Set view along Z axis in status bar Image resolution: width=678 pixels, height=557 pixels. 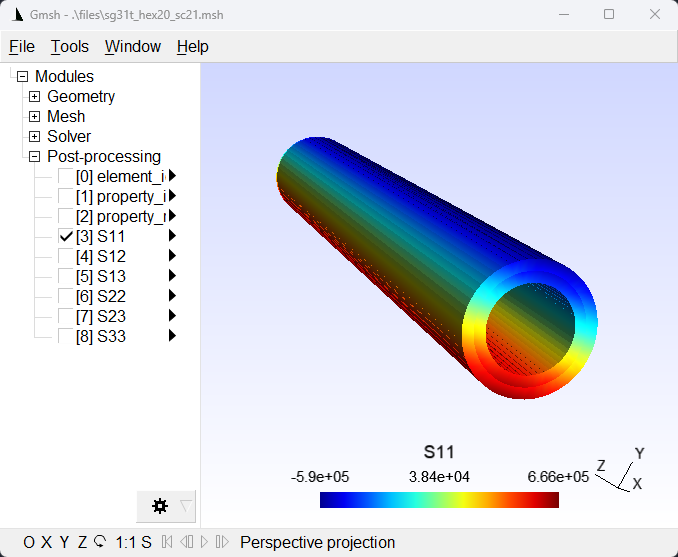click(82, 543)
